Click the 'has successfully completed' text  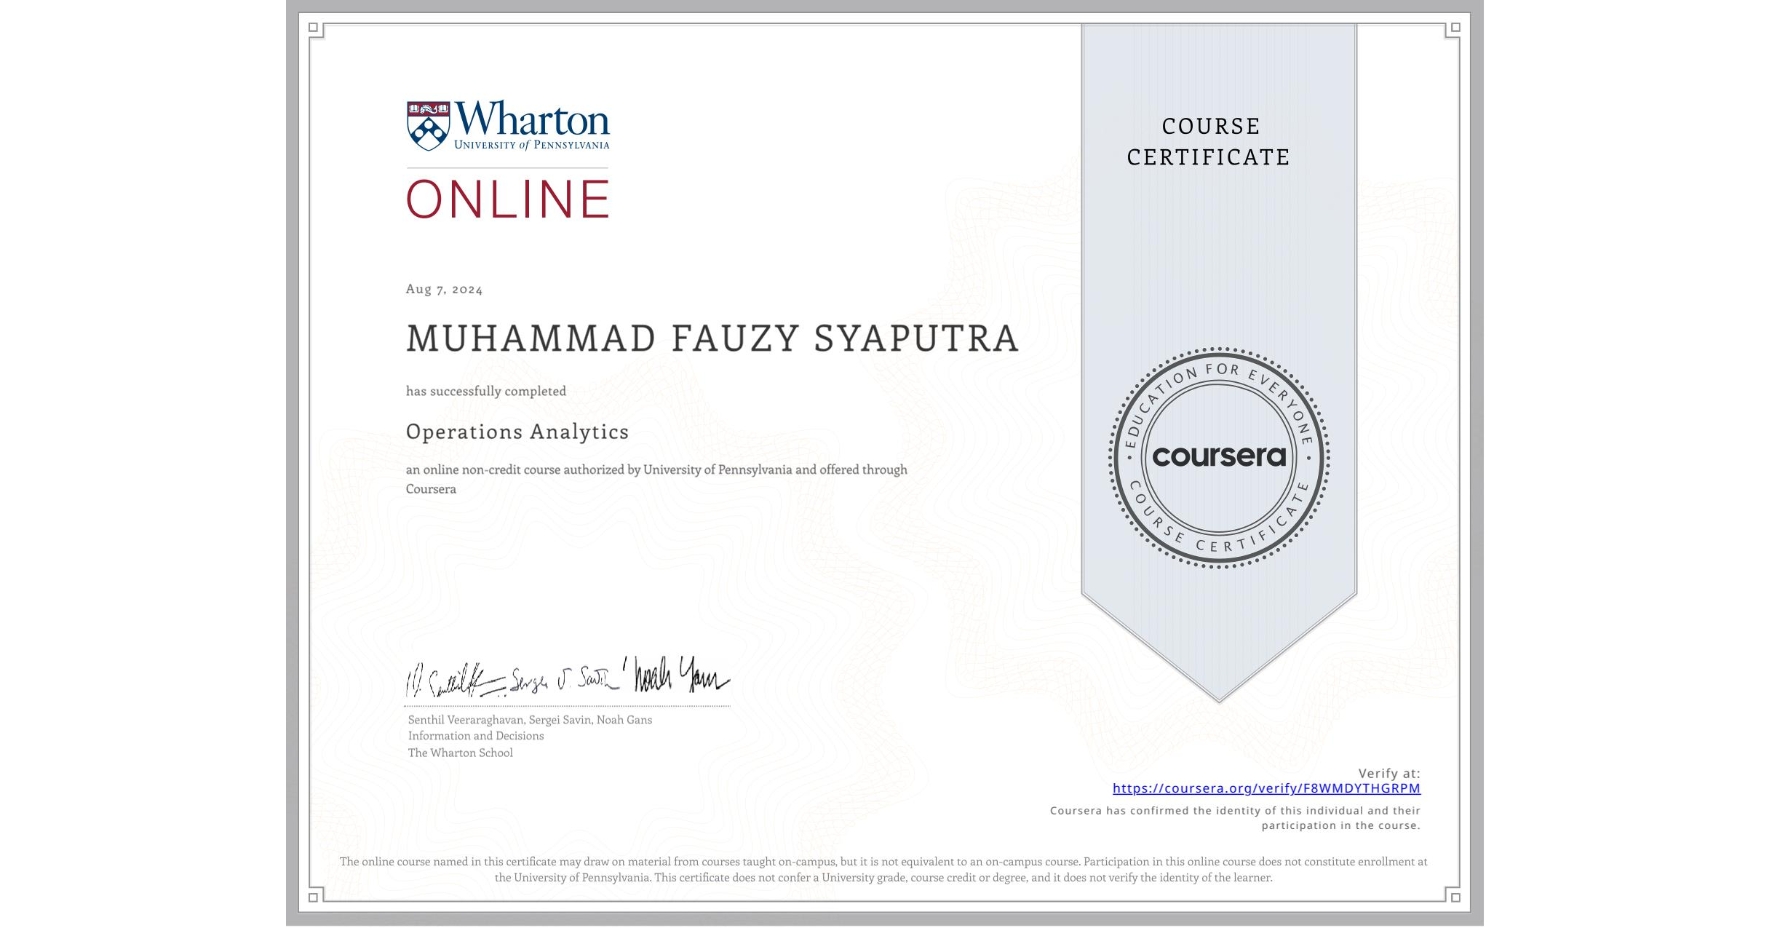click(486, 391)
